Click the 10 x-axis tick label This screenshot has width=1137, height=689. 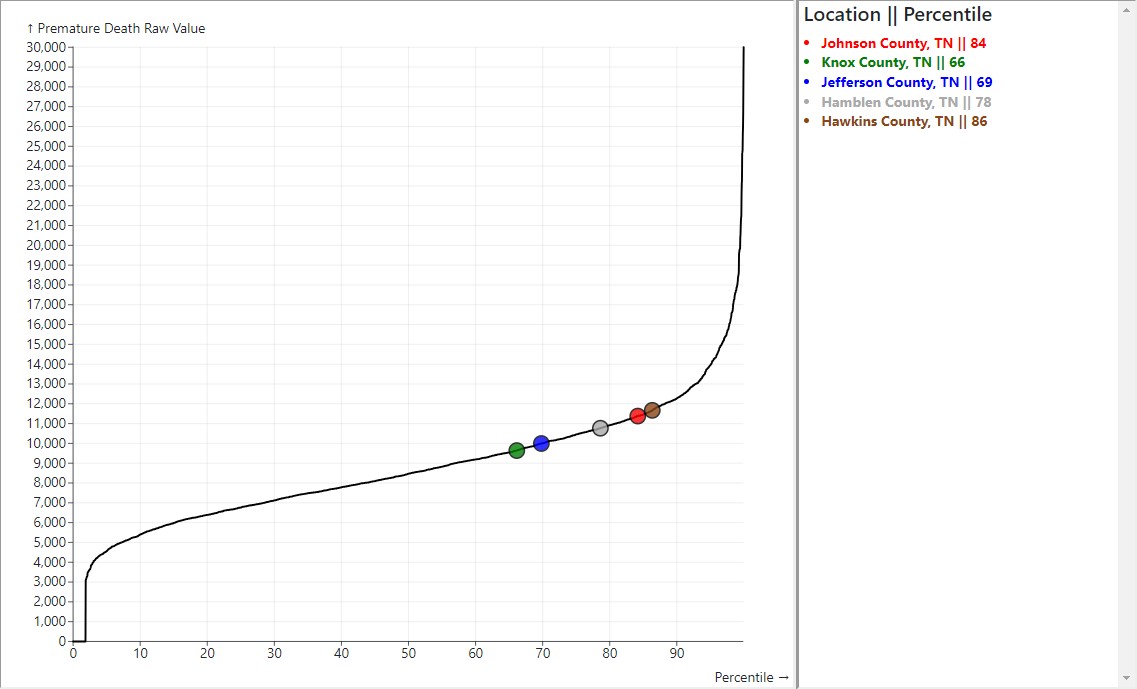(x=140, y=653)
